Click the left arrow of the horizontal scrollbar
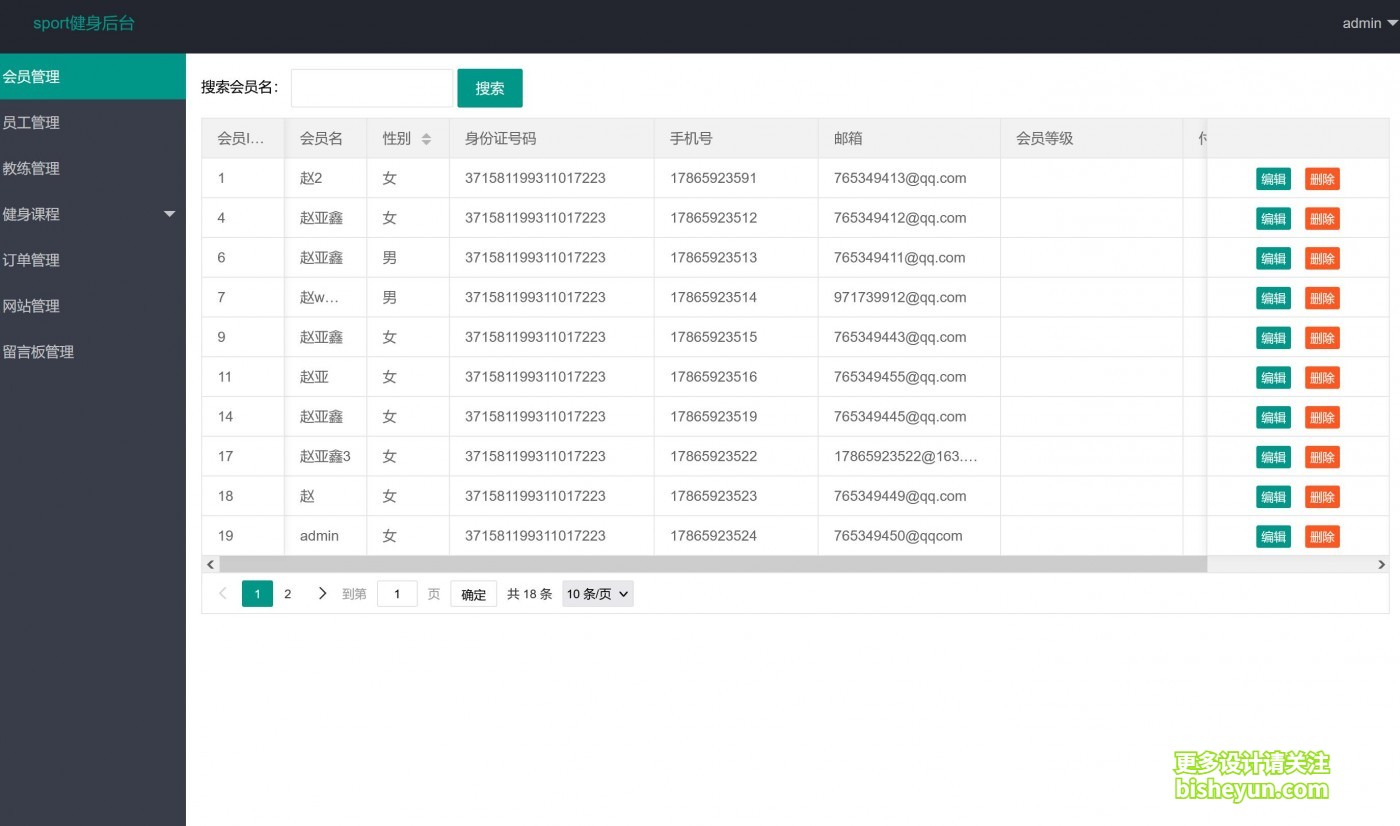The height and width of the screenshot is (826, 1400). [210, 564]
